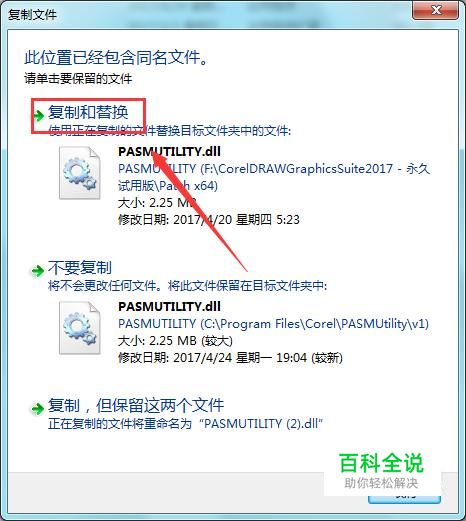Click the C:\Program Files\Corel\PASMUtility path text
The image size is (466, 521).
point(273,324)
